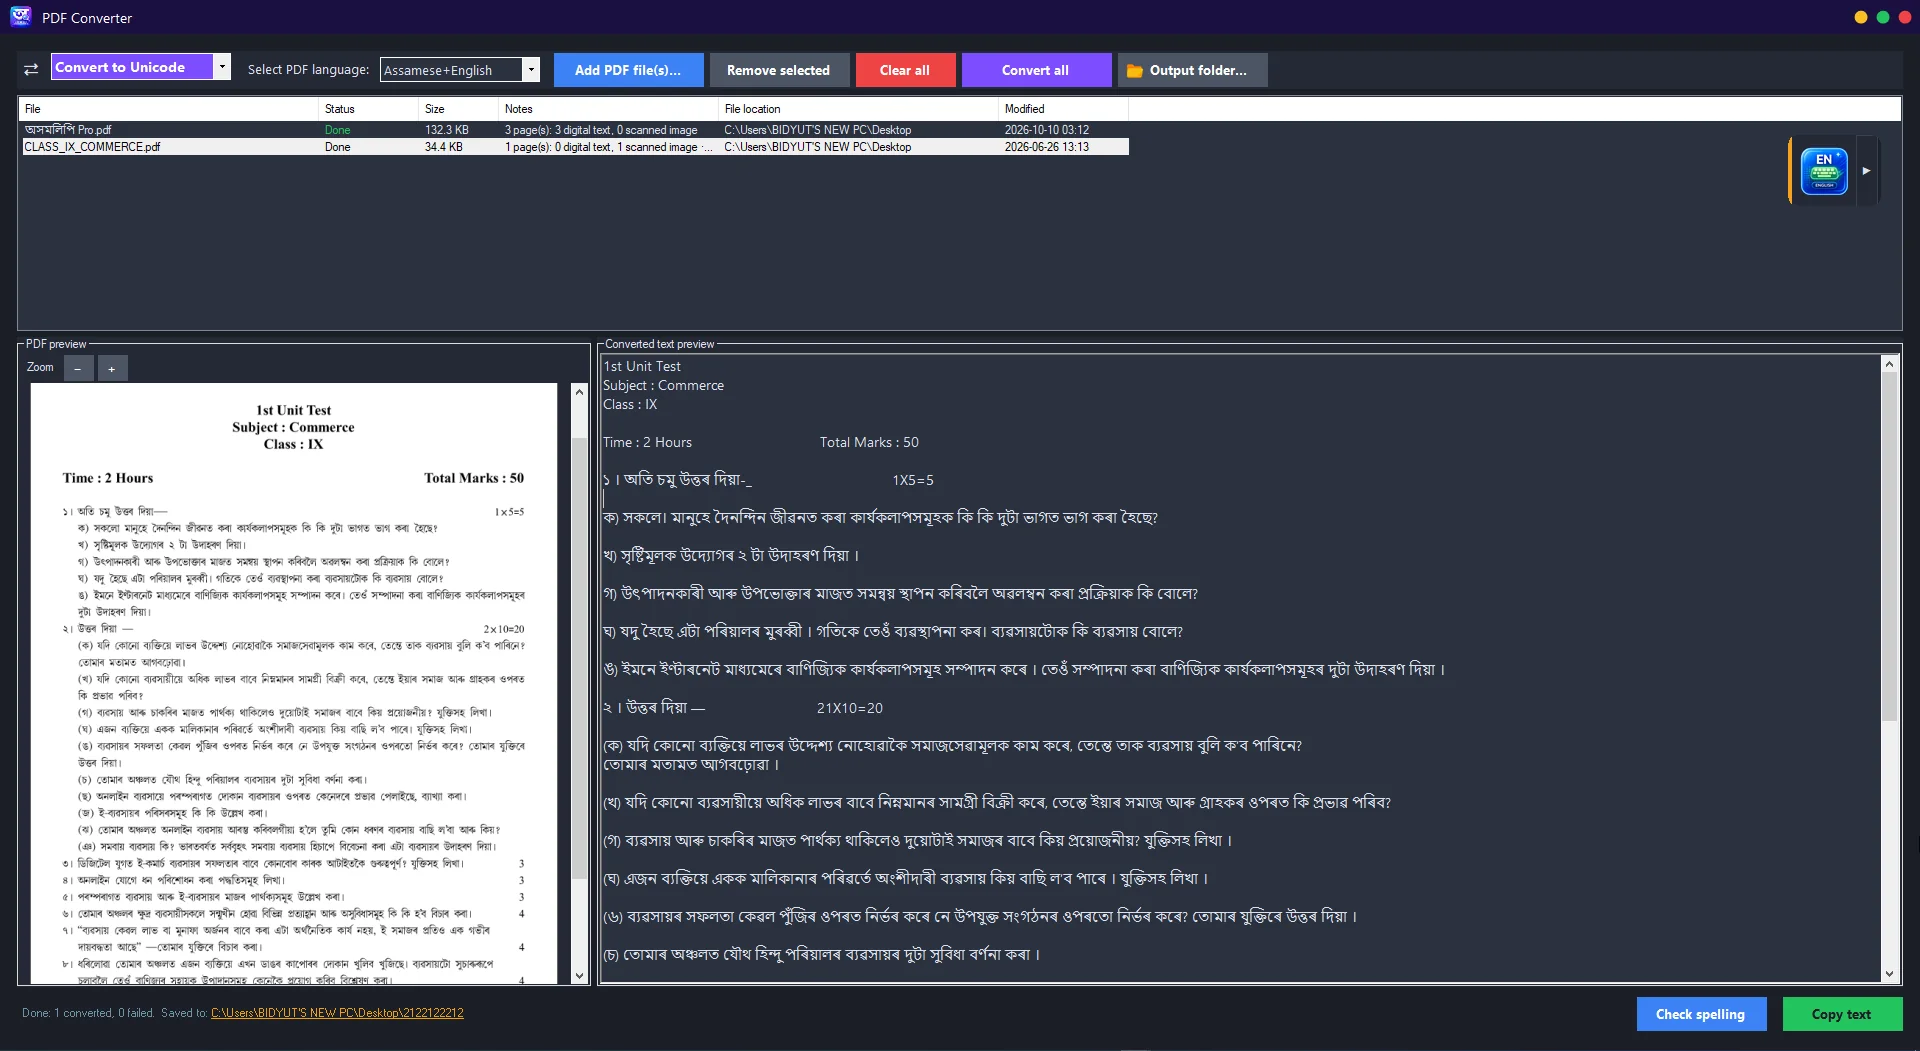Screen dimensions: 1920x1051
Task: Expand the arrow beside the EN keyboard icon
Action: (1866, 171)
